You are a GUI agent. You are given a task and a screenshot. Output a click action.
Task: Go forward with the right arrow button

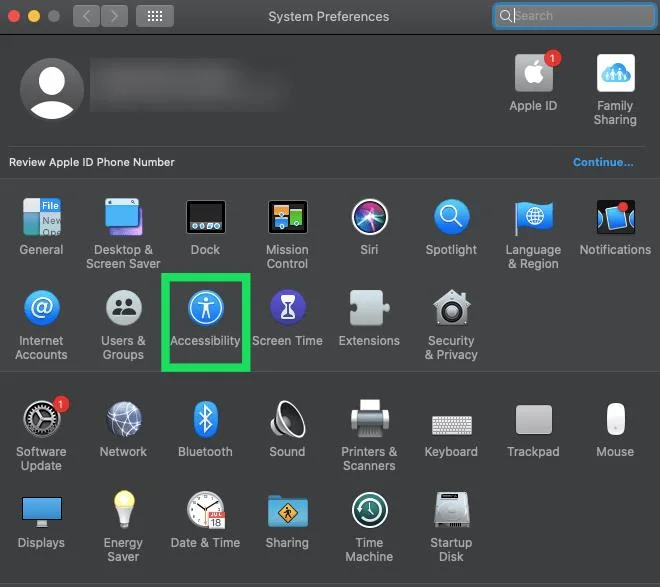[x=114, y=16]
